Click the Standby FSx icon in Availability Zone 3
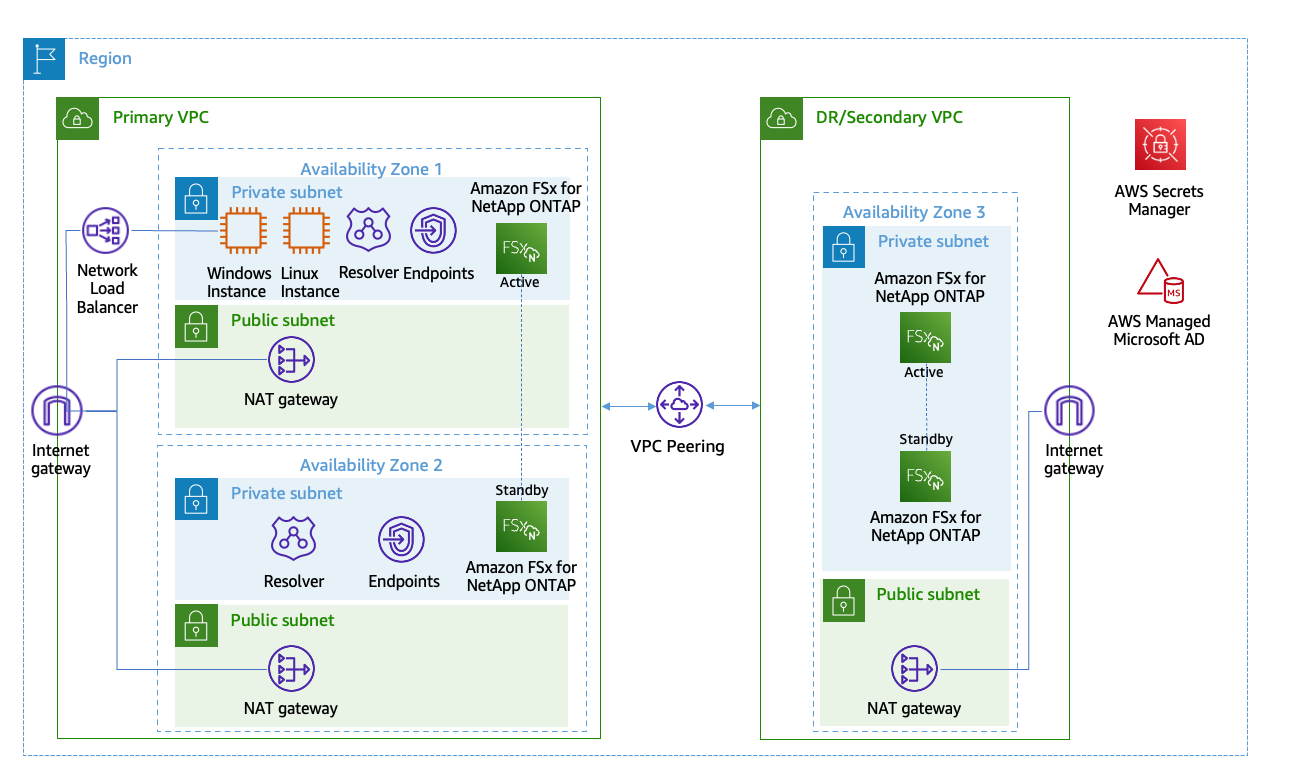 (x=925, y=476)
